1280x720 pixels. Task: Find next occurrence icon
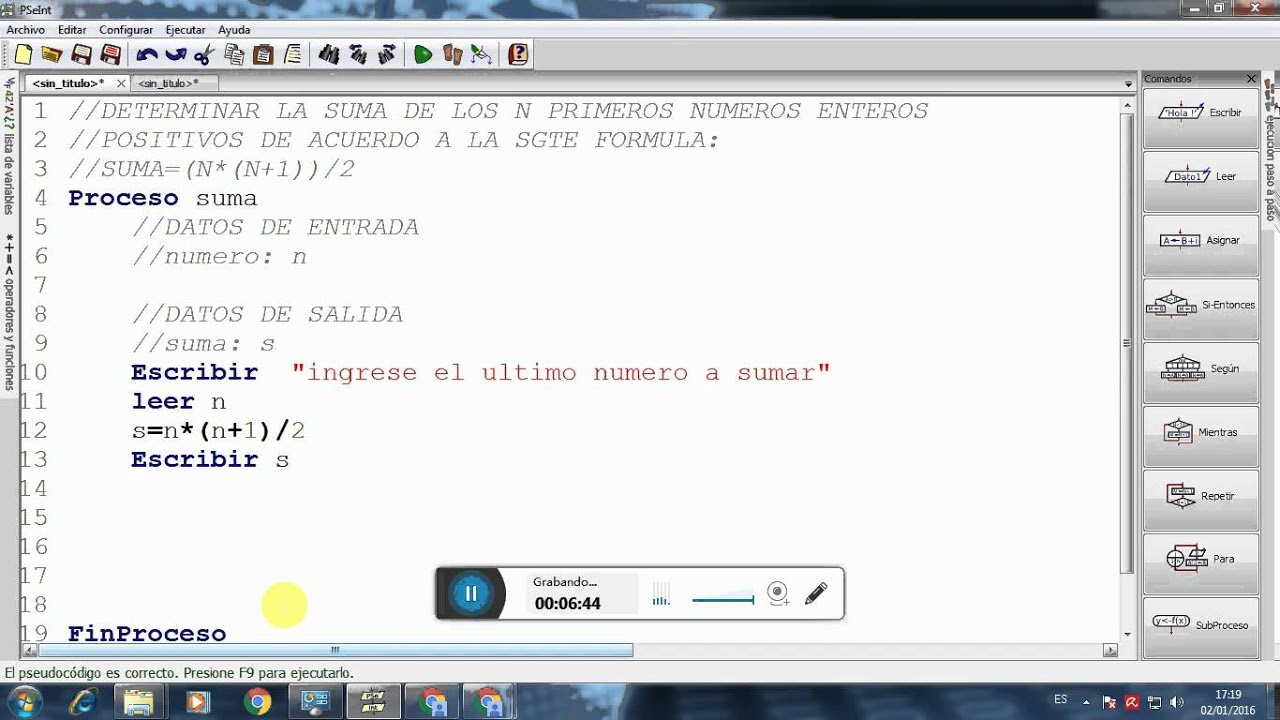tap(386, 54)
